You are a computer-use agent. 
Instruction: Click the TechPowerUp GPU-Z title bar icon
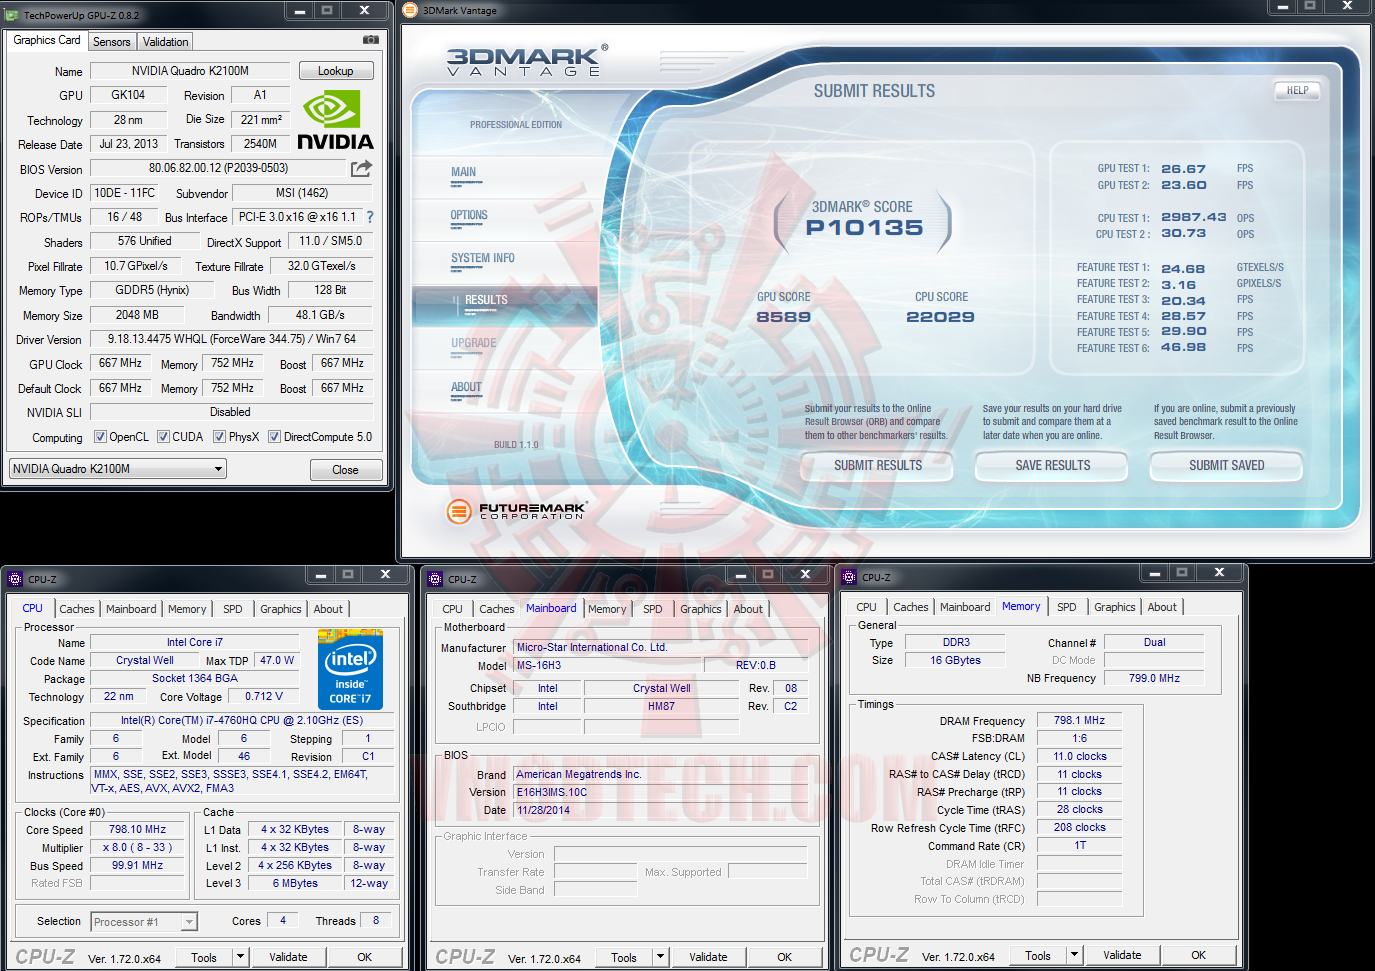coord(12,15)
